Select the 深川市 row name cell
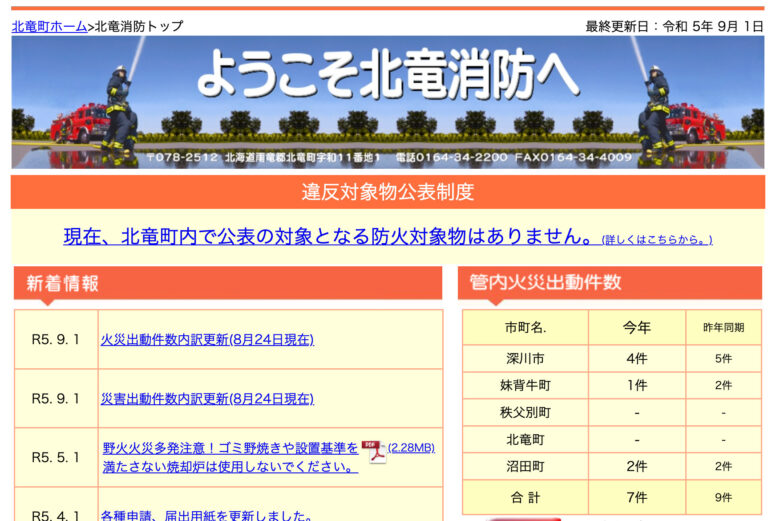This screenshot has height=521, width=768. pos(525,359)
